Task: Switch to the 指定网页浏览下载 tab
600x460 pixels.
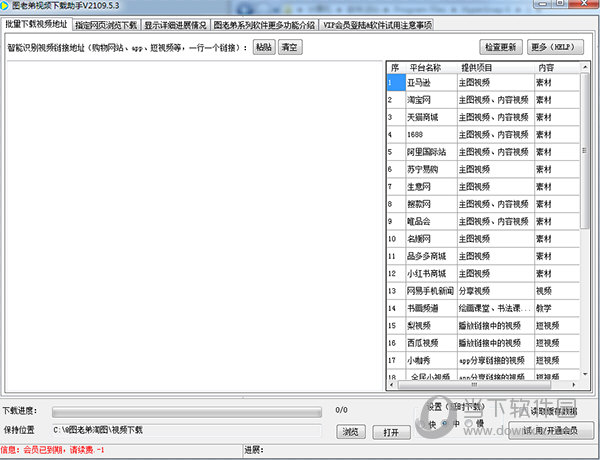Action: [105, 23]
